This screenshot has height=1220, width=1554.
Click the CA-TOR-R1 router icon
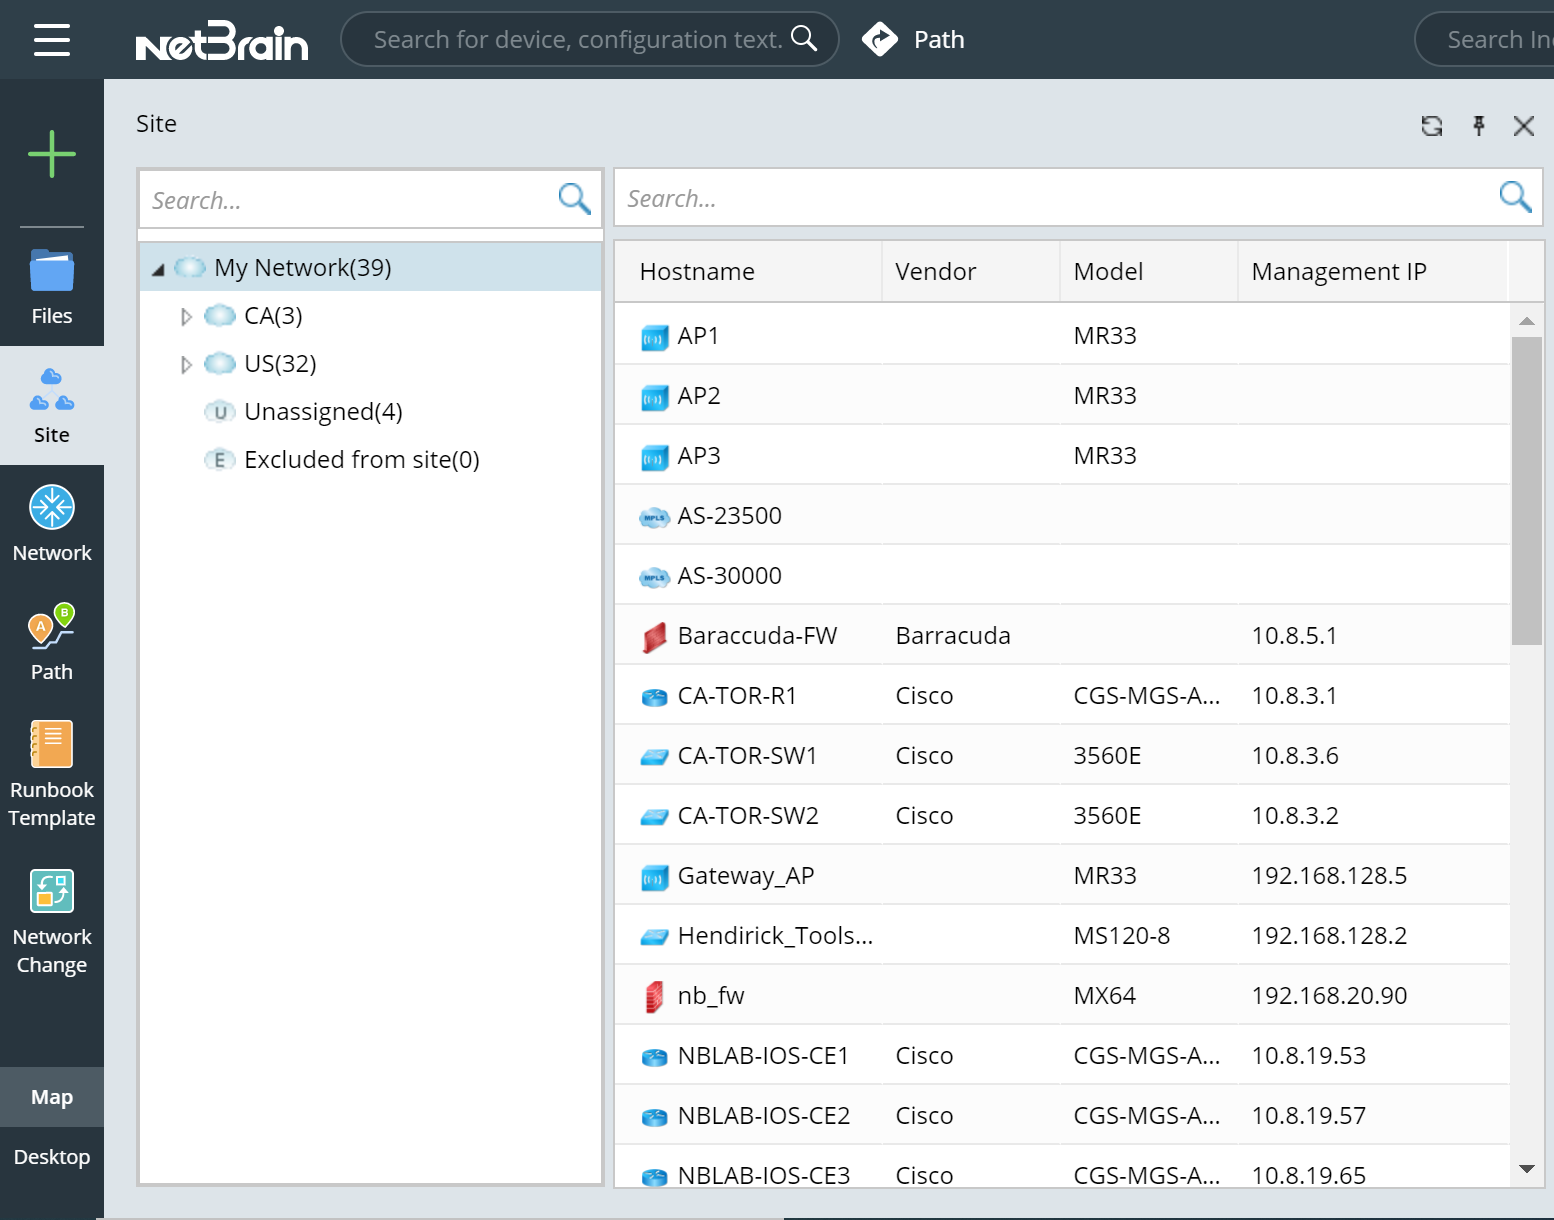click(x=654, y=697)
